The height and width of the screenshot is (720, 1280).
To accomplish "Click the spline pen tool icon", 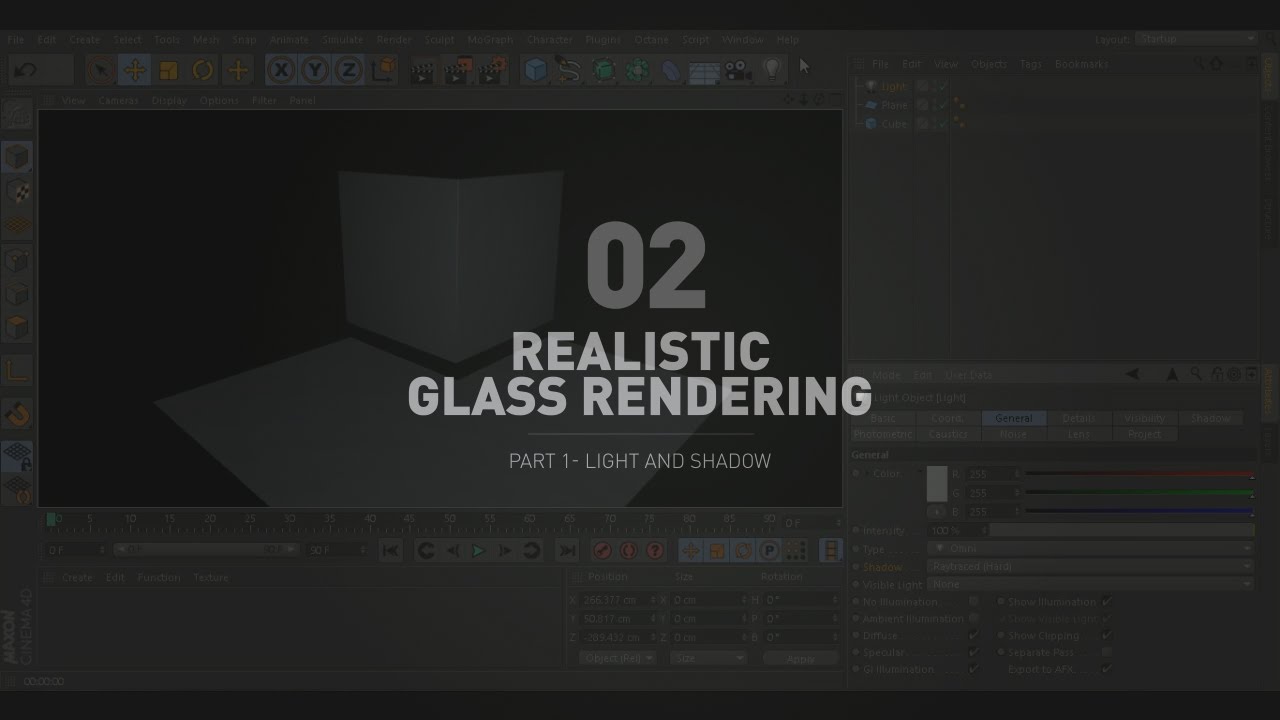I will pyautogui.click(x=570, y=70).
